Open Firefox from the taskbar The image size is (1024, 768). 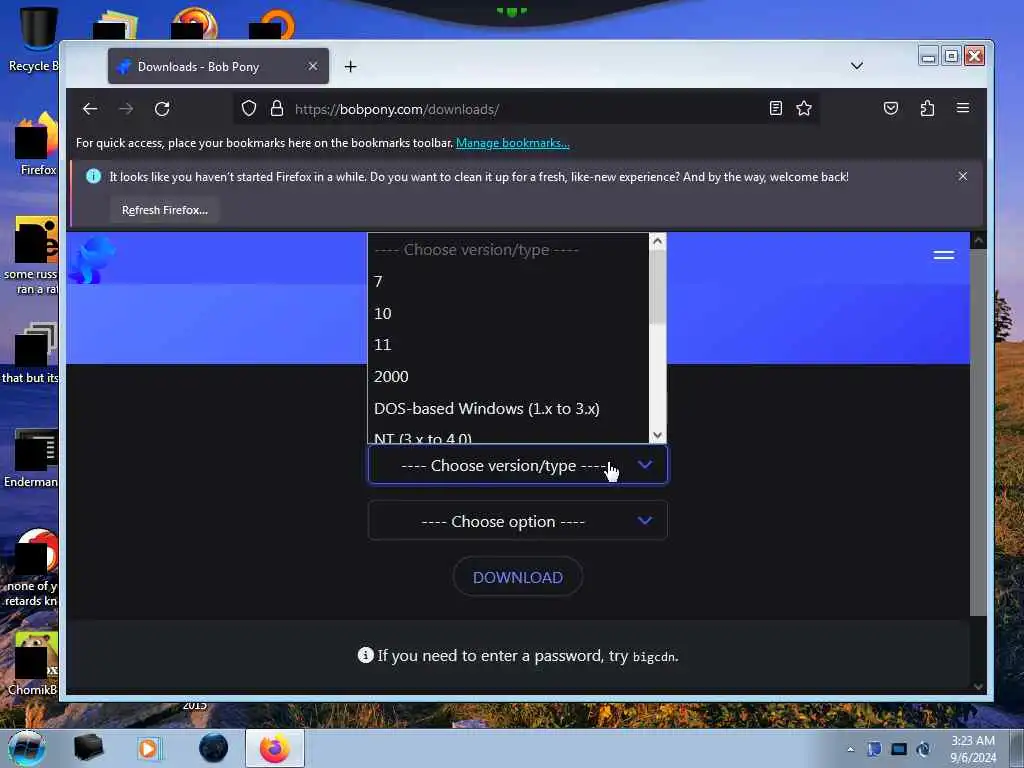(x=275, y=748)
